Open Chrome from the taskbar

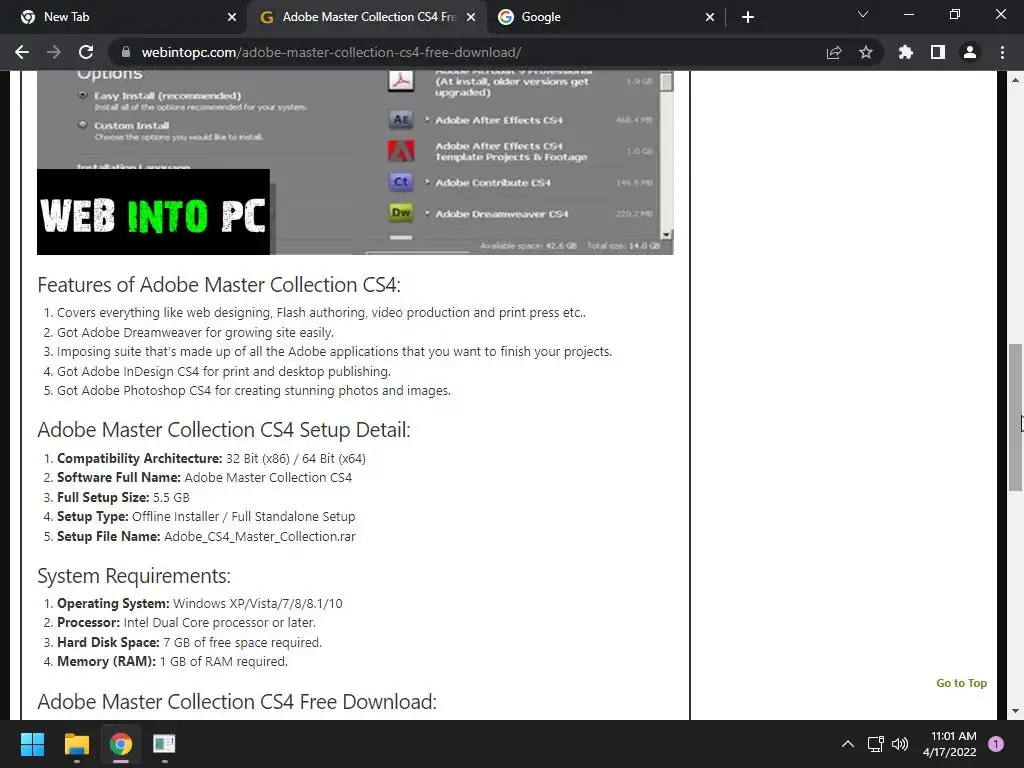[x=121, y=744]
